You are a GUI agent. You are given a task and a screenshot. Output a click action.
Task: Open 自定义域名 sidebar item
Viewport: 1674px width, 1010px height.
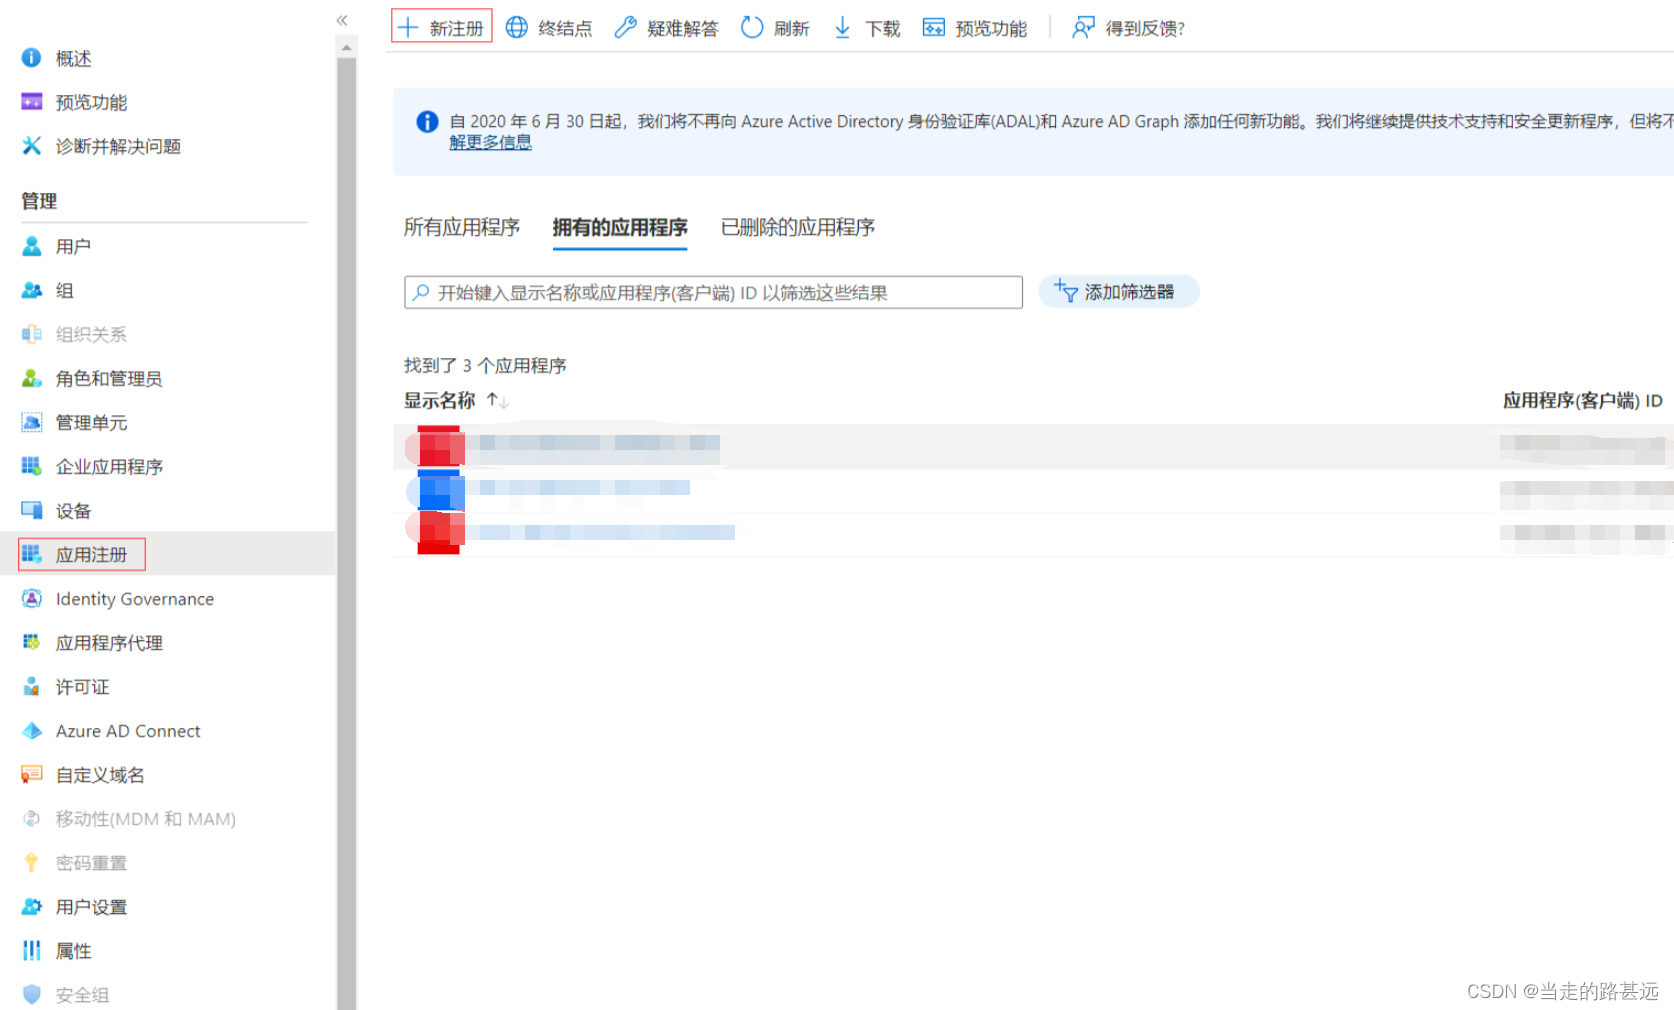pos(83,775)
